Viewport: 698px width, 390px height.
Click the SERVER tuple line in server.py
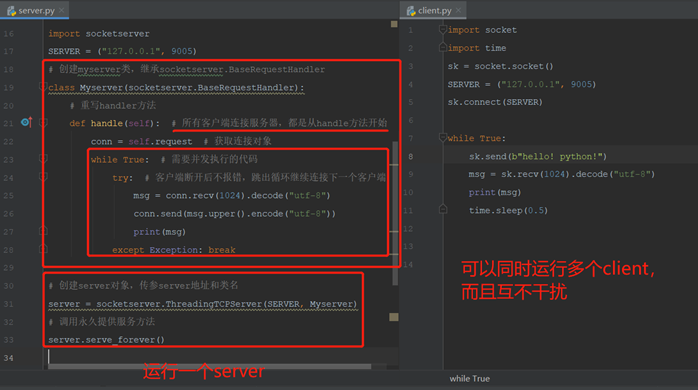coord(122,51)
